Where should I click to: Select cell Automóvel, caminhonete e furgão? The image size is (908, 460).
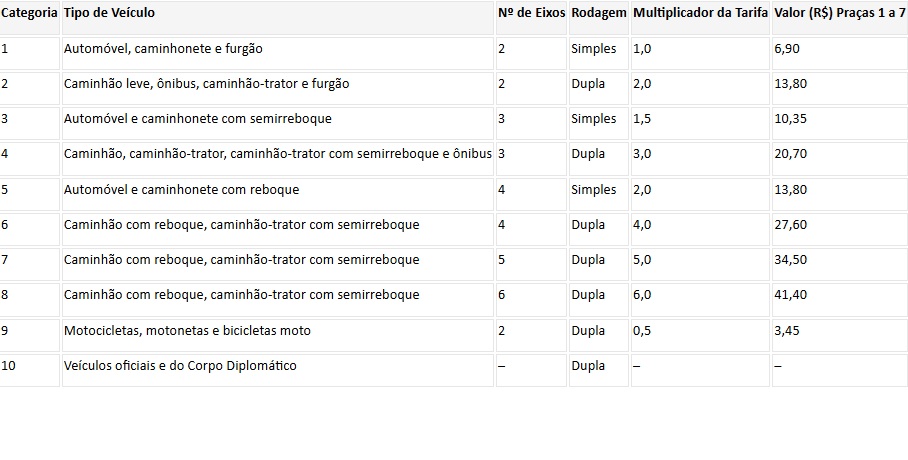277,53
